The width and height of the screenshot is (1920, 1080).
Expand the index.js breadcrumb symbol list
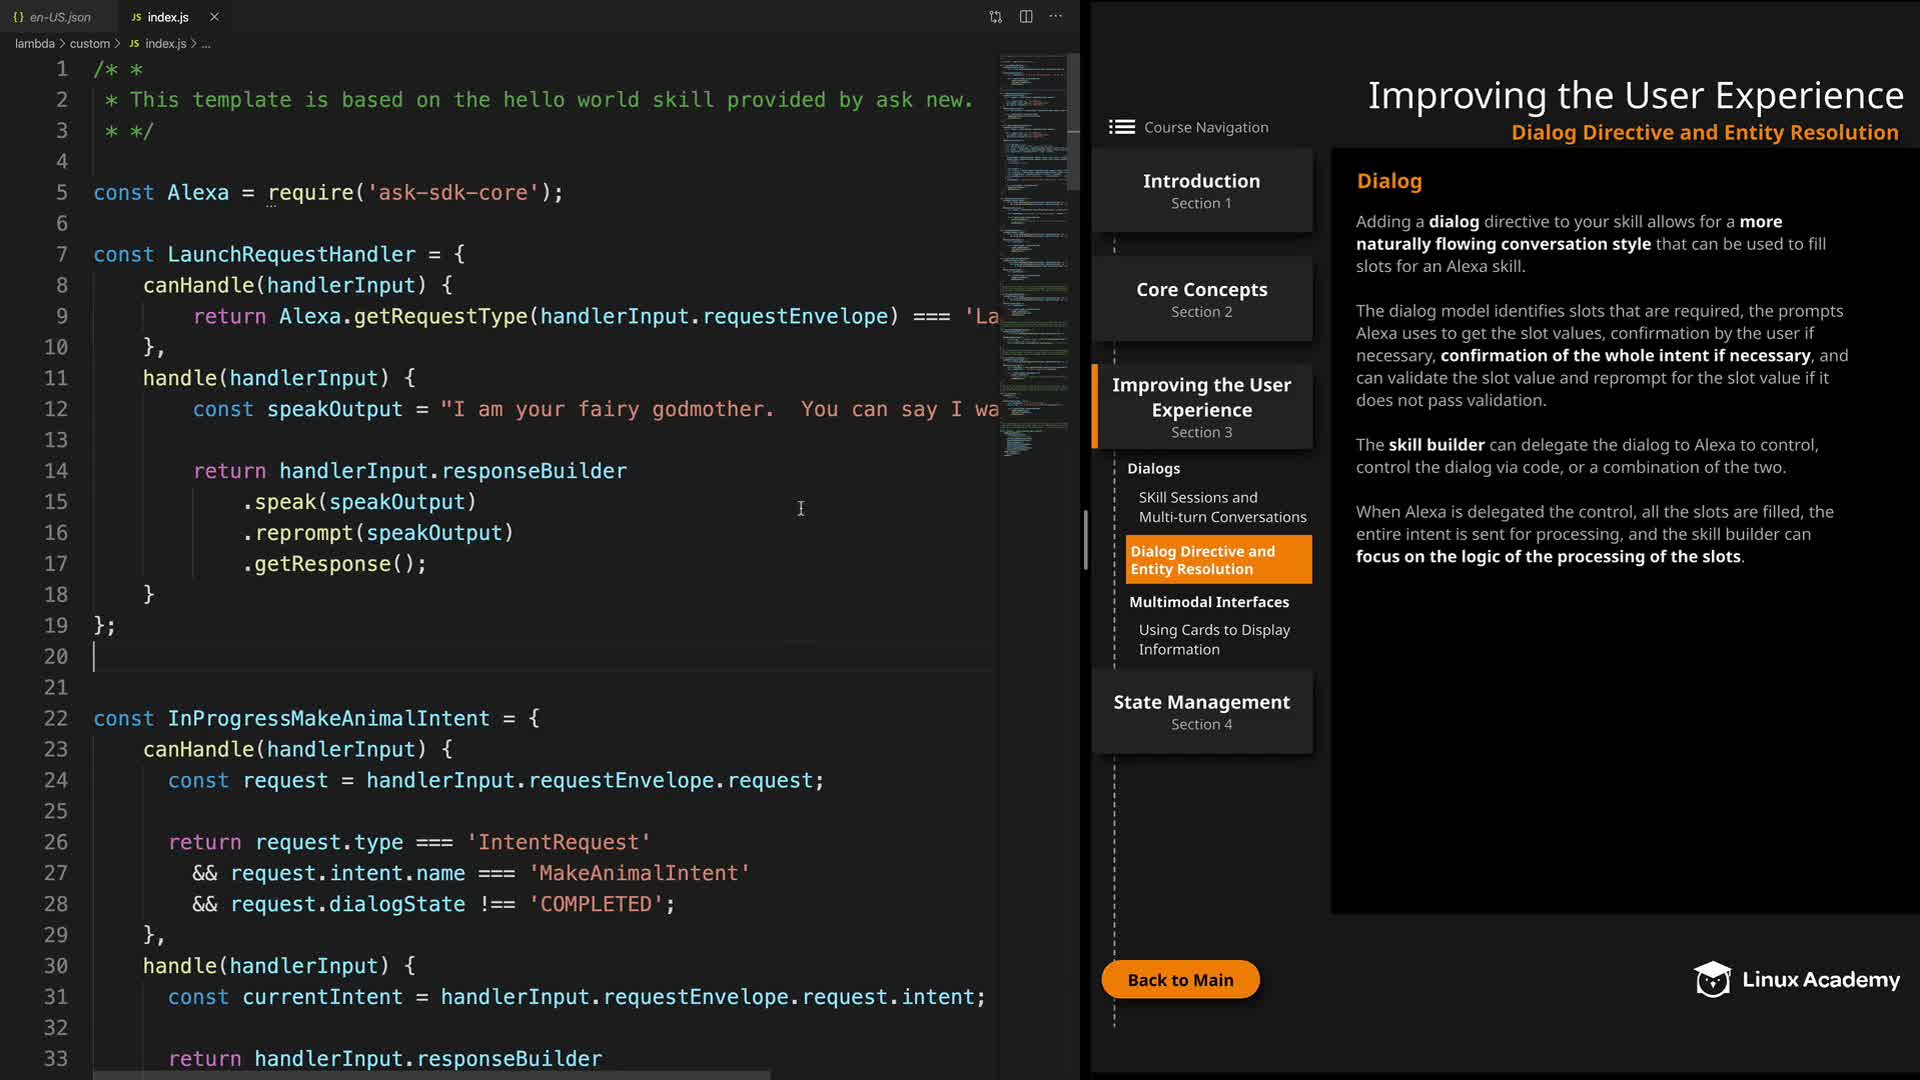click(x=206, y=44)
